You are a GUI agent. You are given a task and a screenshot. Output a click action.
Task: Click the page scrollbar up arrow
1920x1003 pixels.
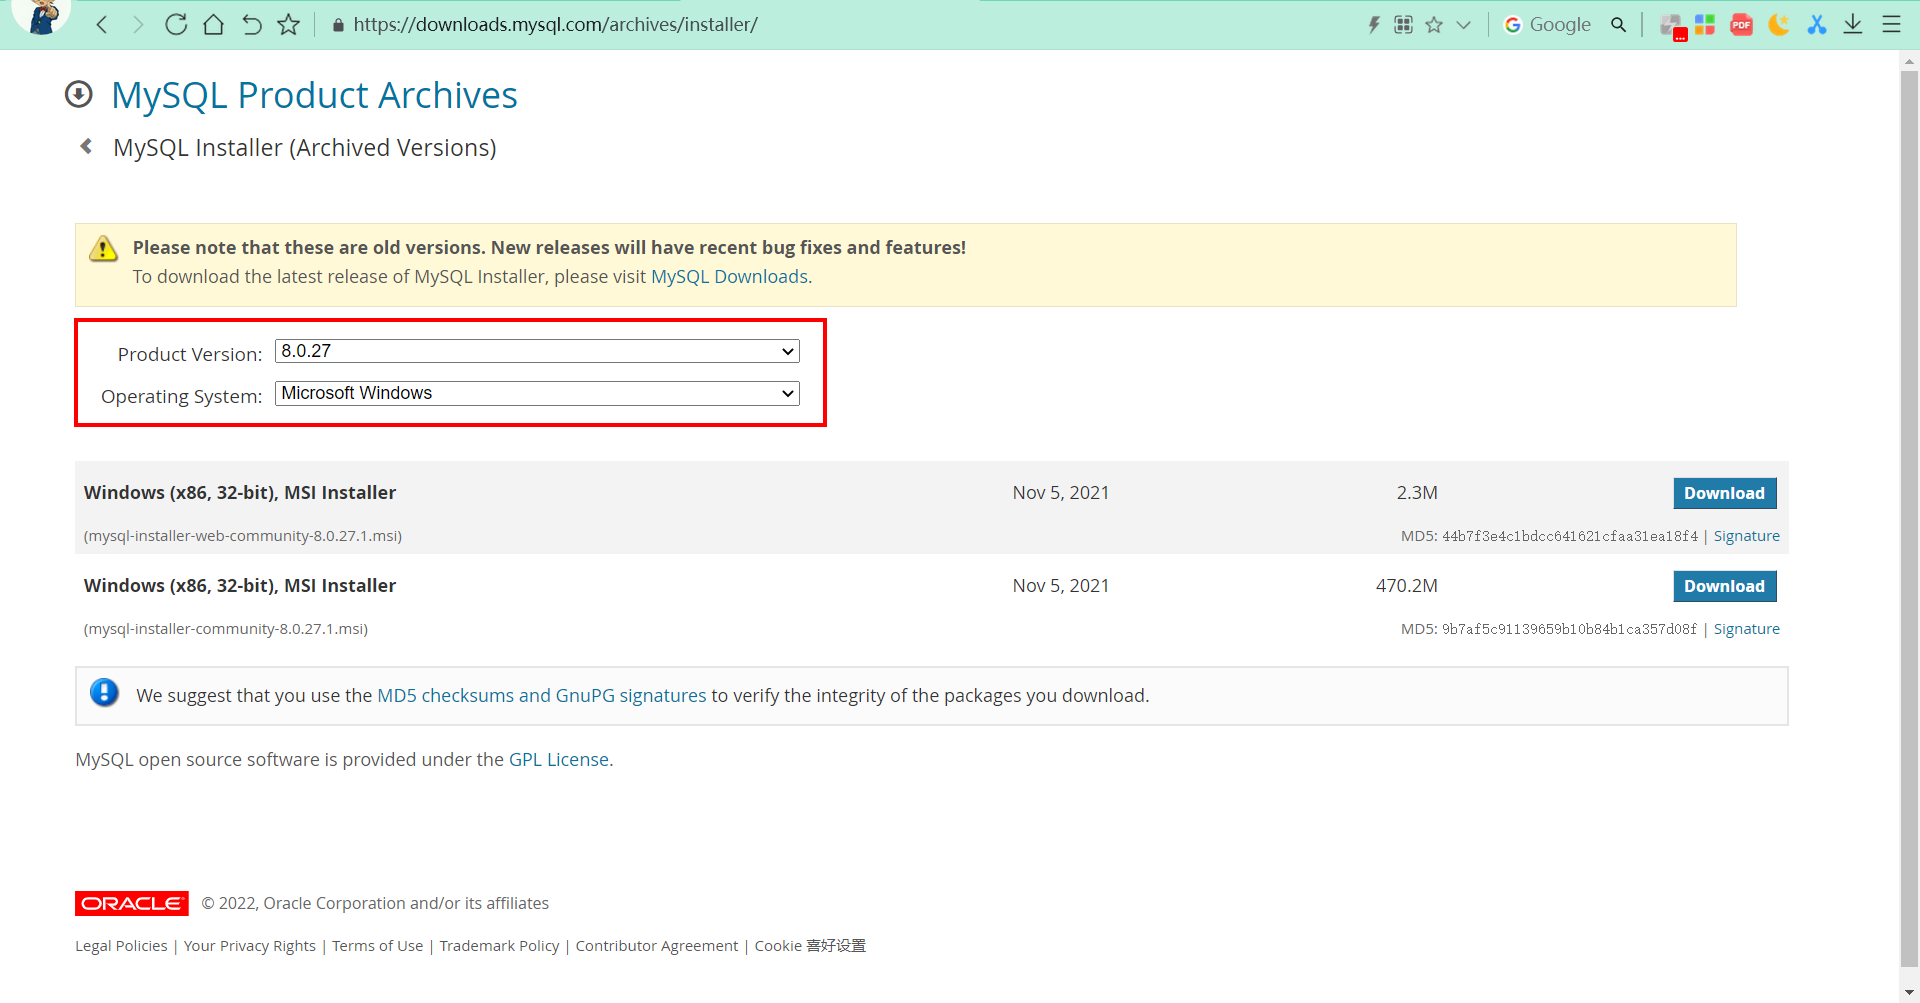click(1909, 61)
